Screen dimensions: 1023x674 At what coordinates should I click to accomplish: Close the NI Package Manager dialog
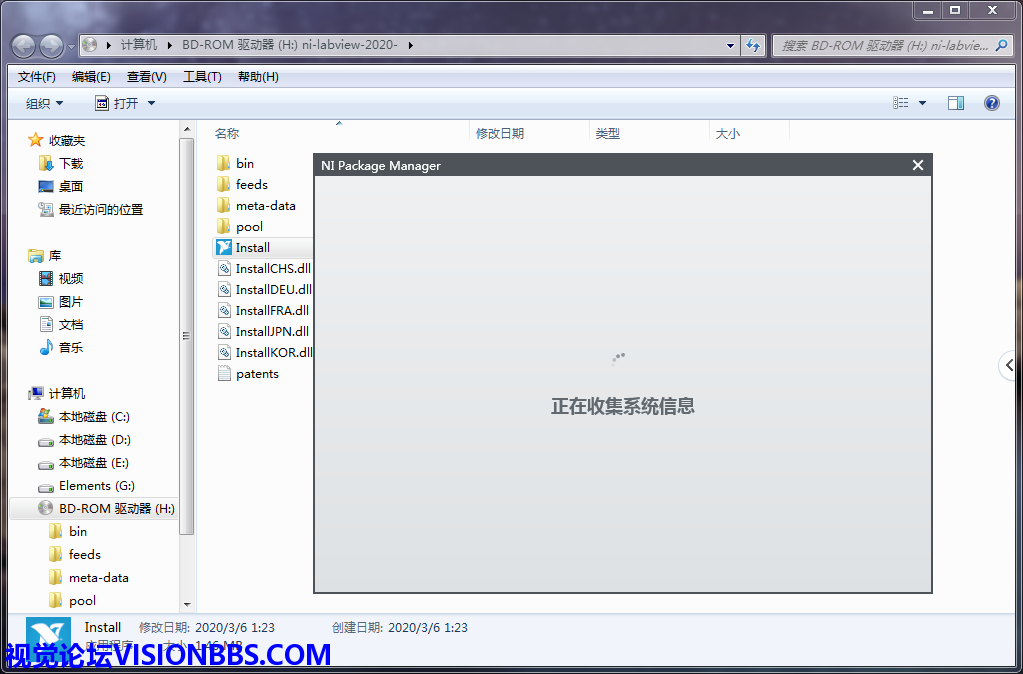pyautogui.click(x=917, y=165)
